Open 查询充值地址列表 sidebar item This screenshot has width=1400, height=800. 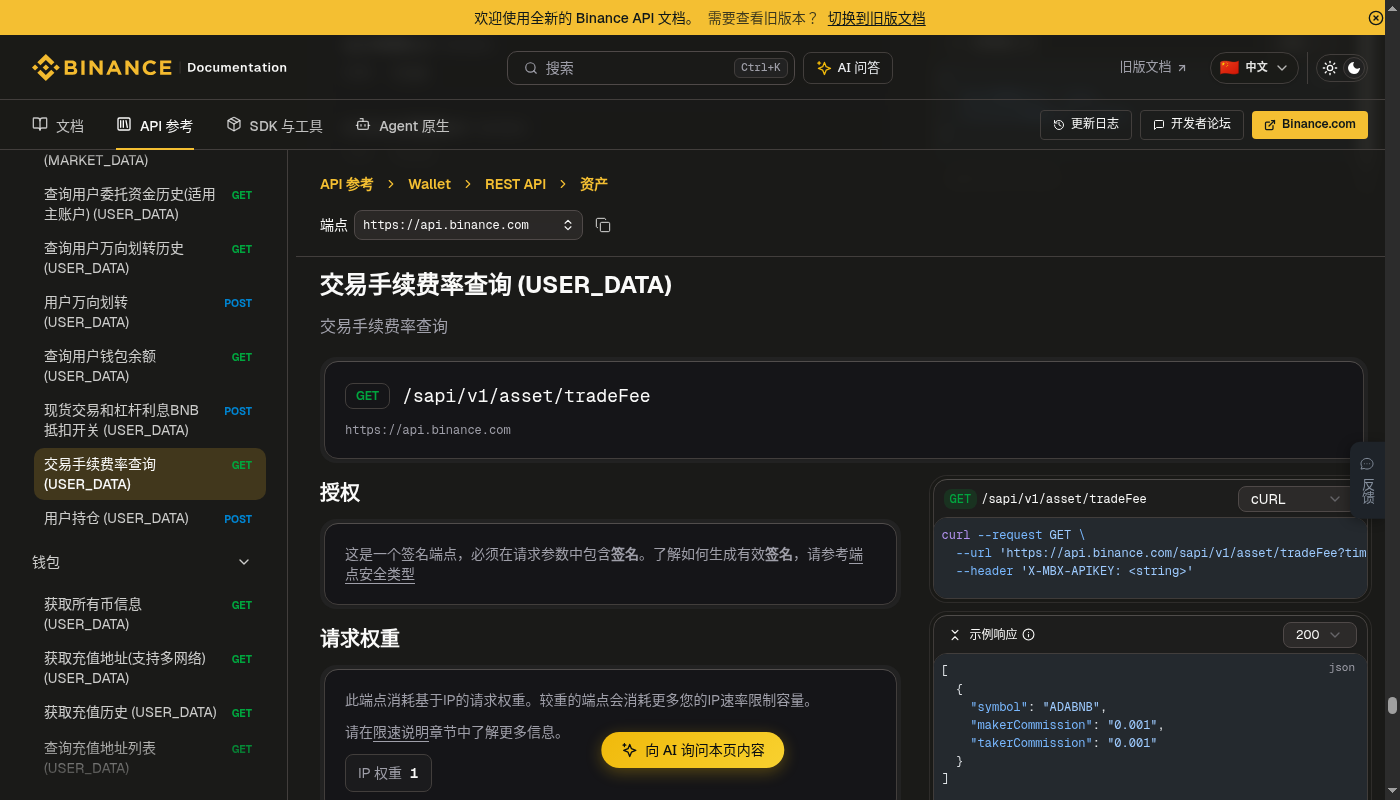[x=148, y=758]
